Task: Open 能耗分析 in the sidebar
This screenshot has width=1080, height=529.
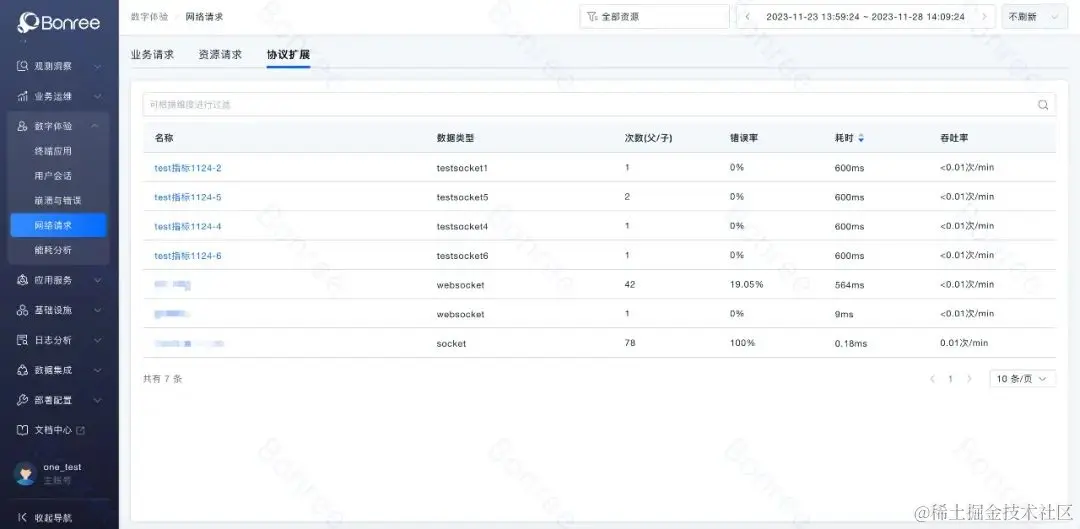Action: click(x=53, y=250)
